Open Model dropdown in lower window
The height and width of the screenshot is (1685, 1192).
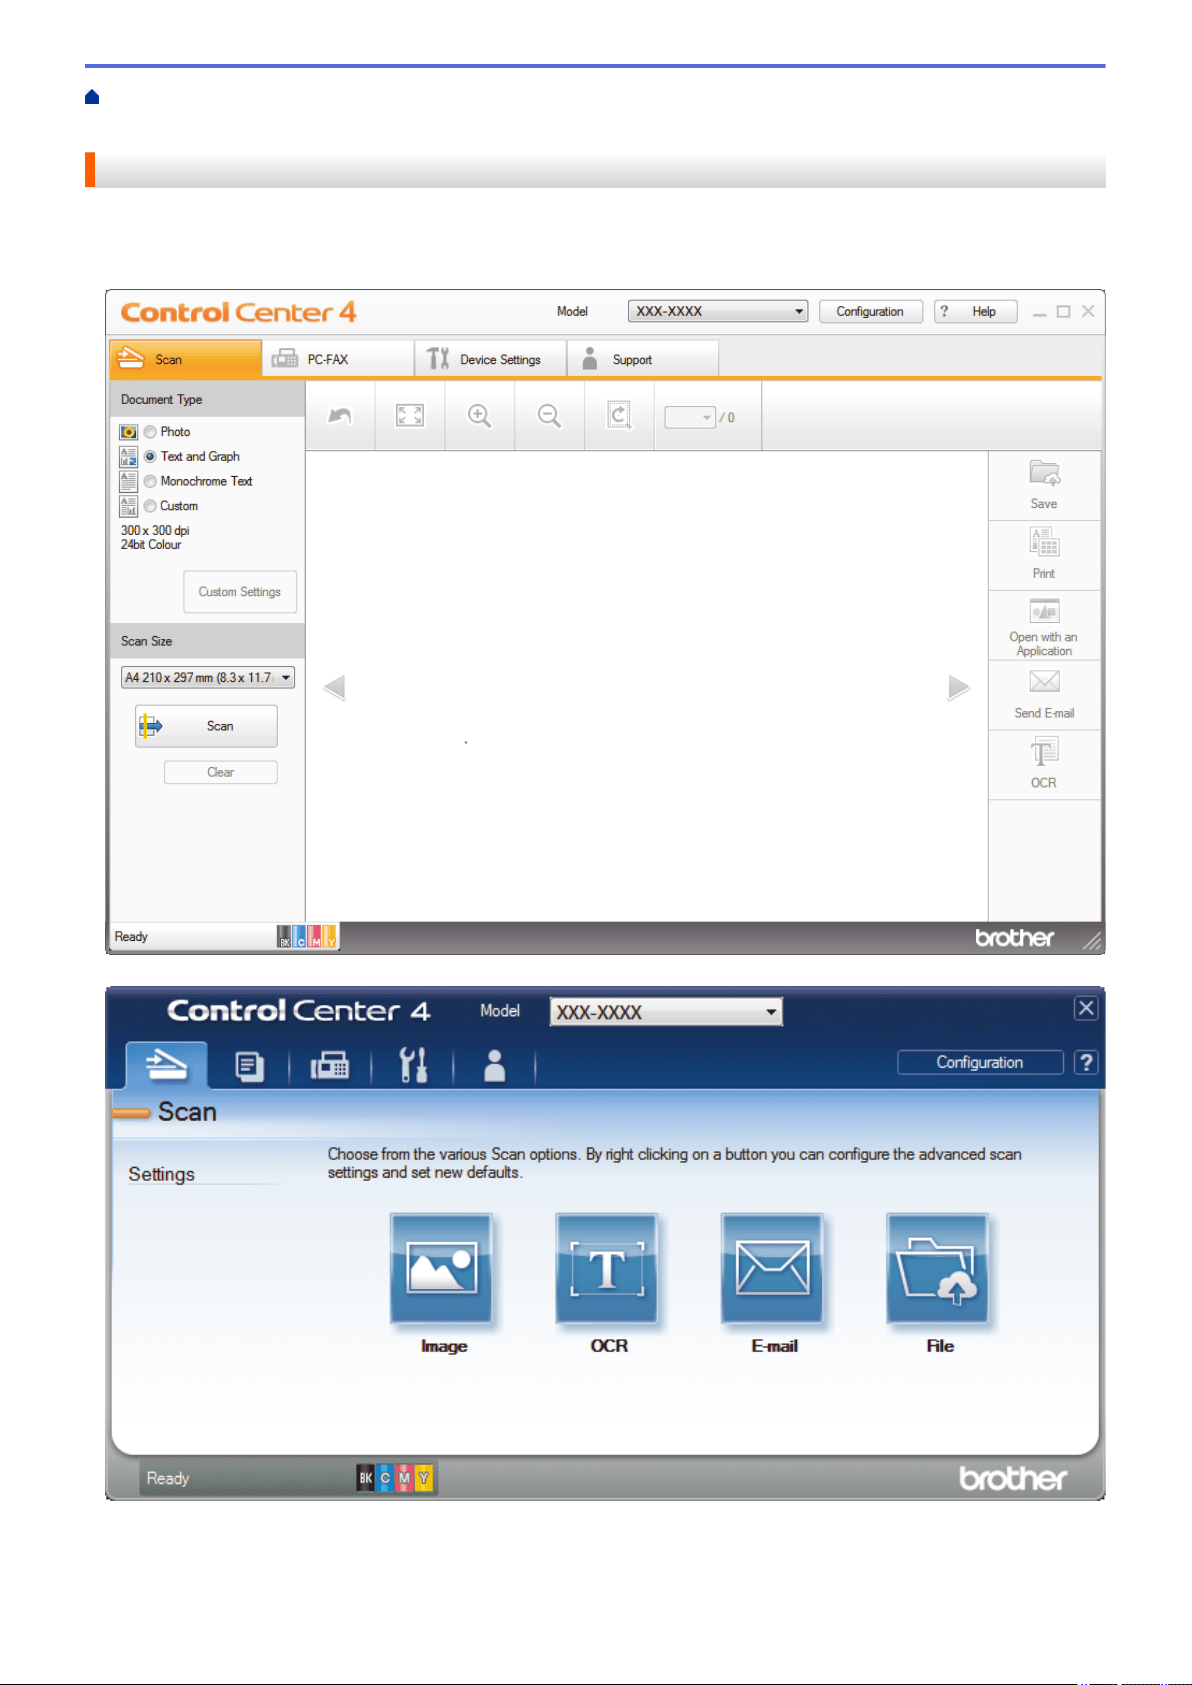point(666,1012)
